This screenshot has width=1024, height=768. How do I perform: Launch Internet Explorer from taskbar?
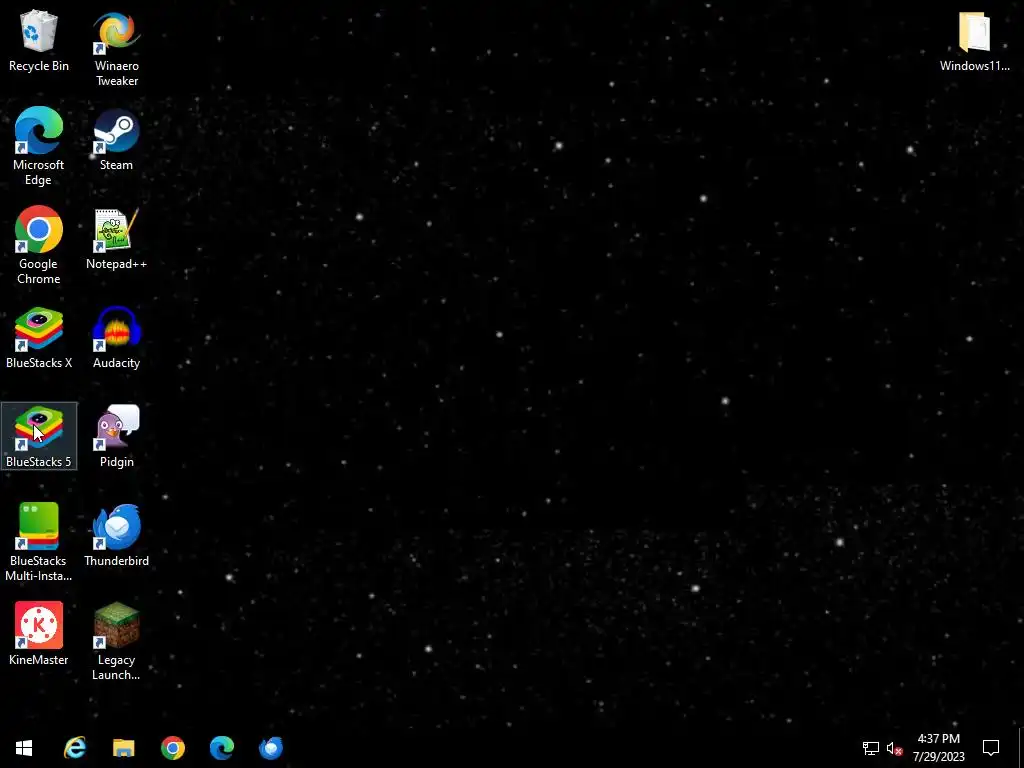(75, 748)
